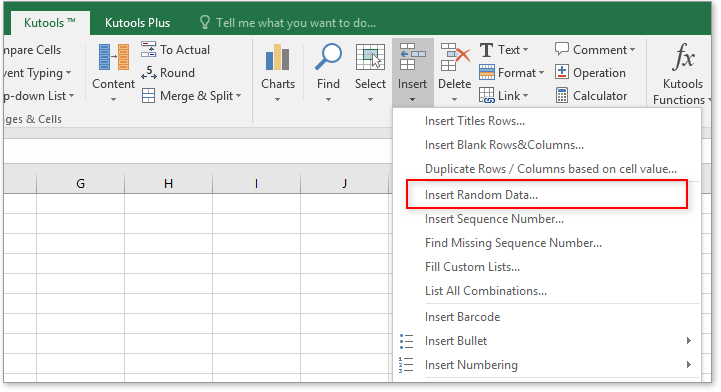Choose Insert Titles Rows menu item
721x392 pixels.
(x=547, y=121)
